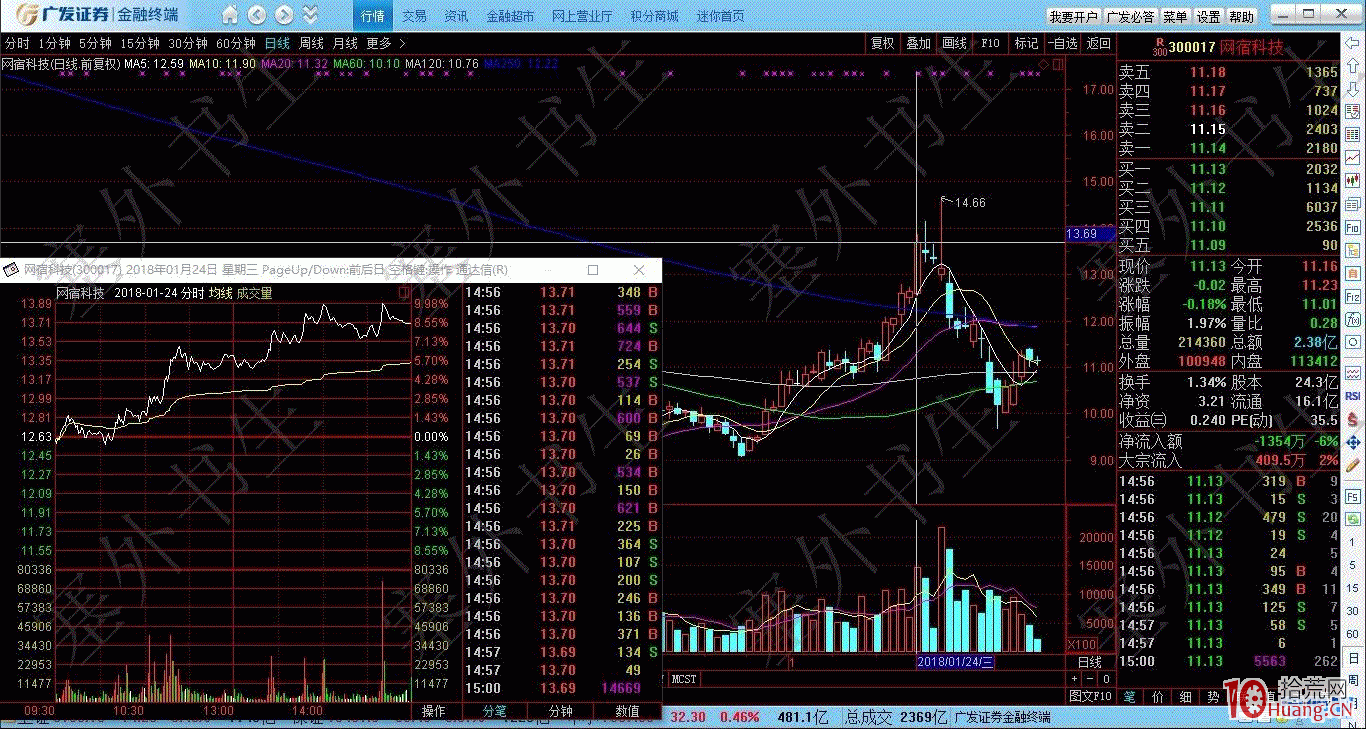Click the red dollar sign sidebar icon
The width and height of the screenshot is (1366, 729).
[x=1353, y=419]
